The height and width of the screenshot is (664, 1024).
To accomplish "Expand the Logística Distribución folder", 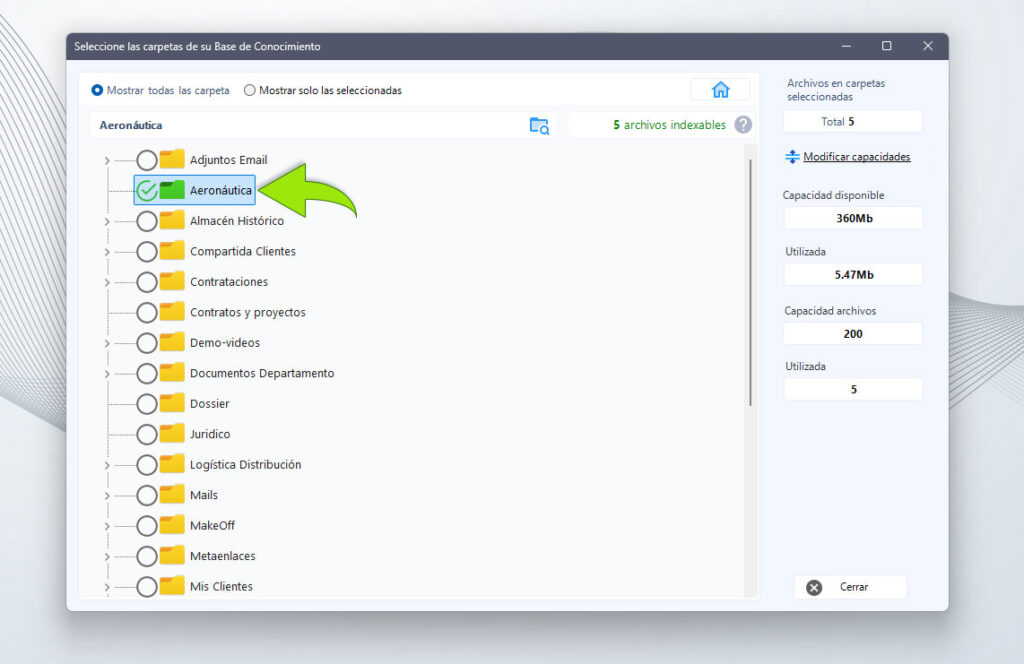I will pyautogui.click(x=107, y=465).
